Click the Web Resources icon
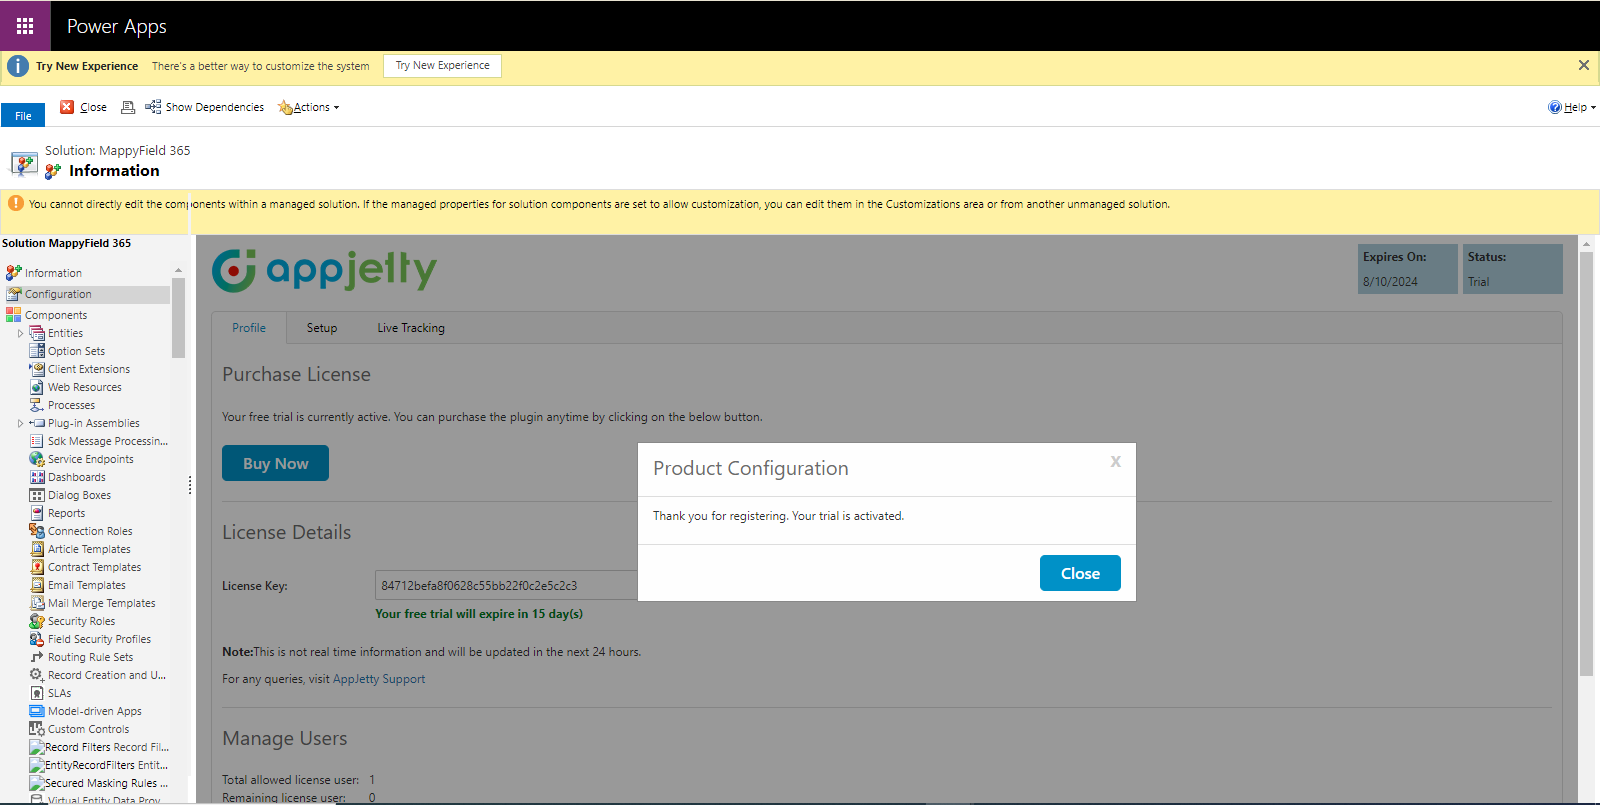The image size is (1600, 805). [x=37, y=387]
